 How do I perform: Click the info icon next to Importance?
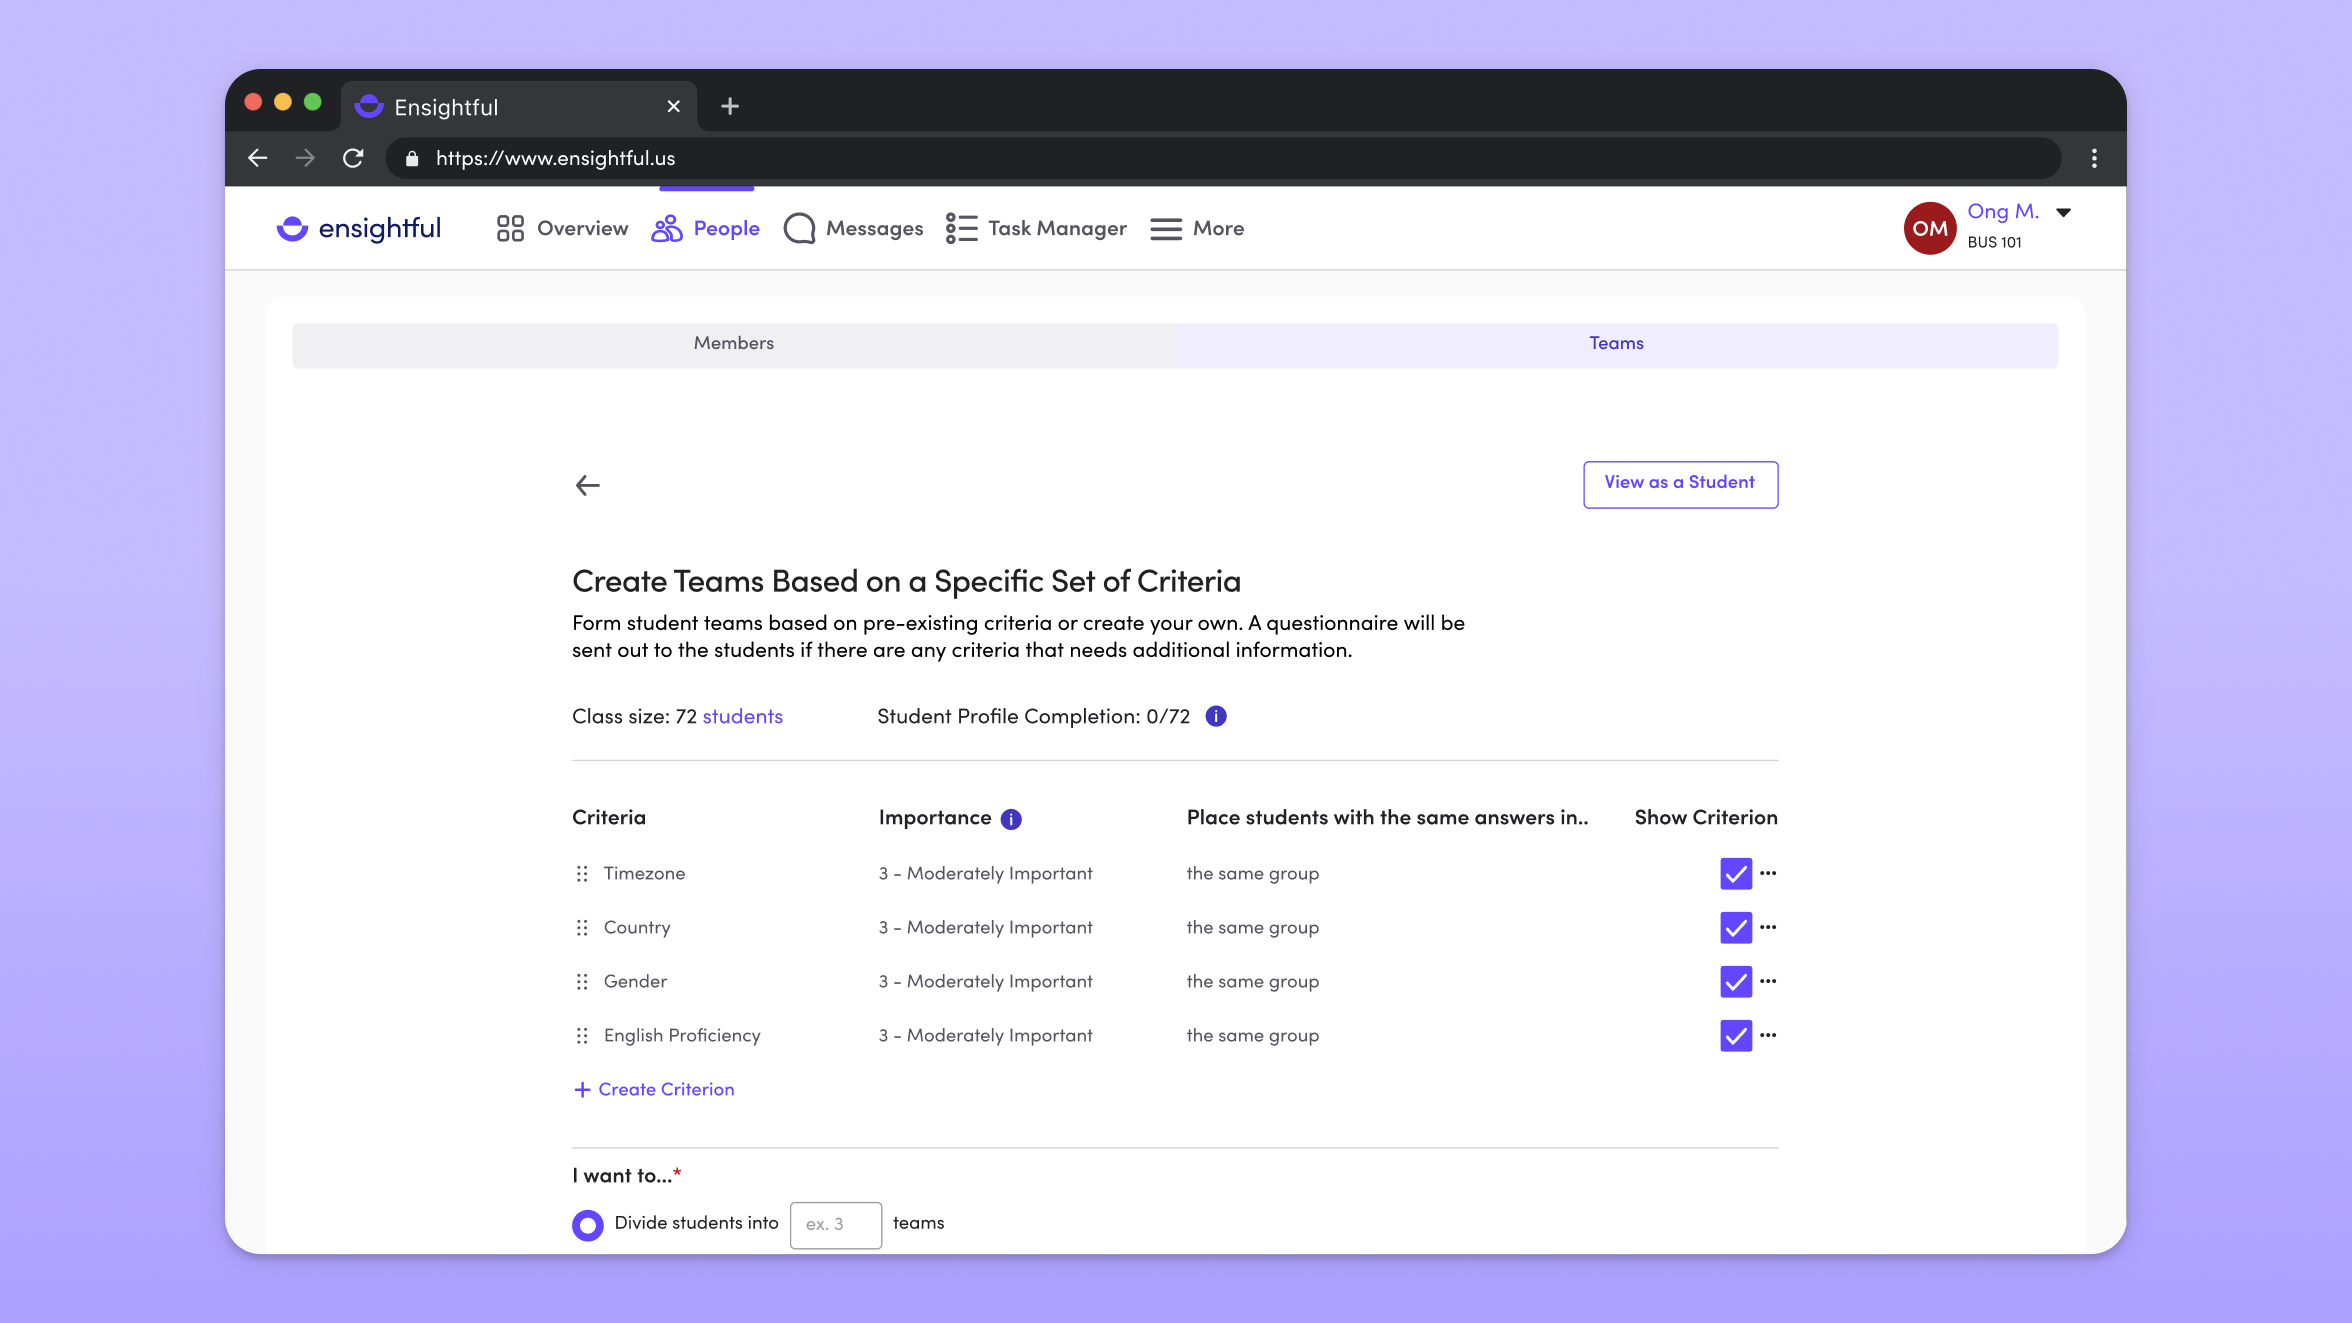(1011, 818)
